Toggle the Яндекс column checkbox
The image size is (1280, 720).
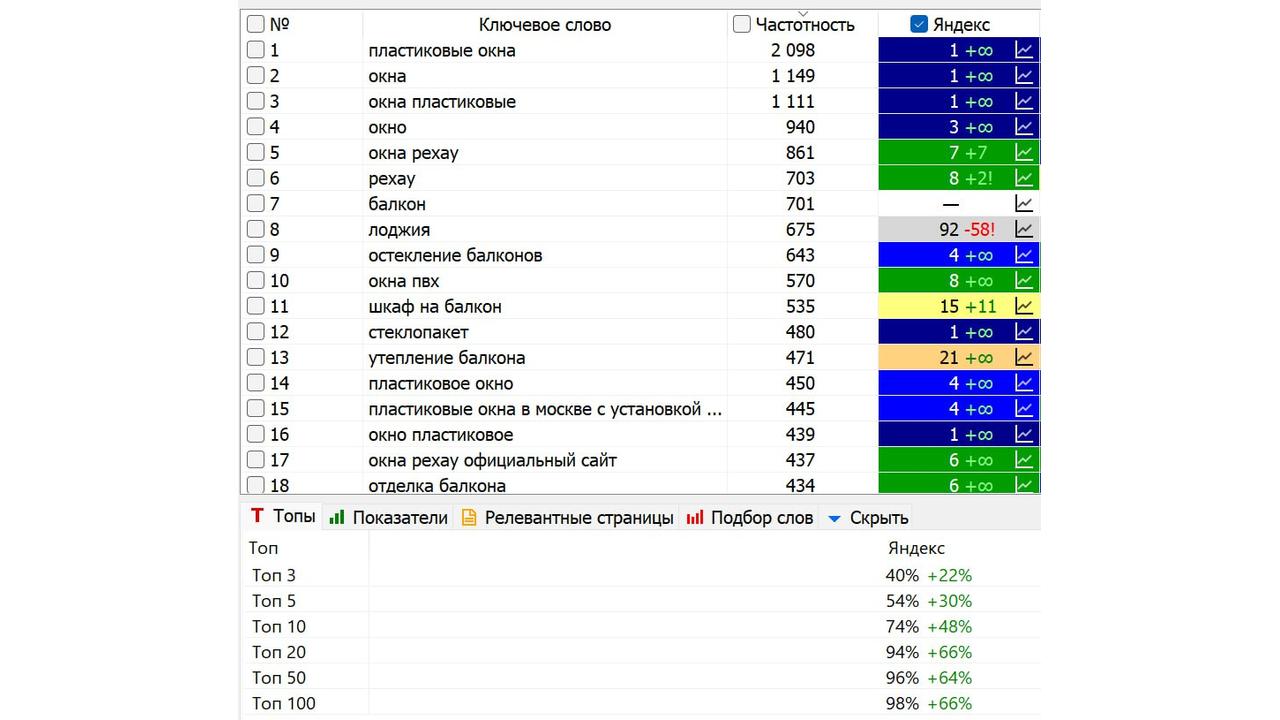click(x=919, y=25)
